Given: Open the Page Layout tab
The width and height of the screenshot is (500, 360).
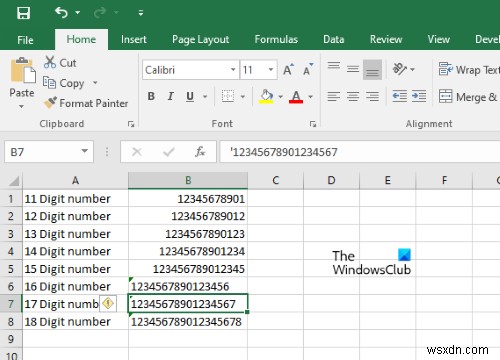Looking at the screenshot, I should click(201, 40).
